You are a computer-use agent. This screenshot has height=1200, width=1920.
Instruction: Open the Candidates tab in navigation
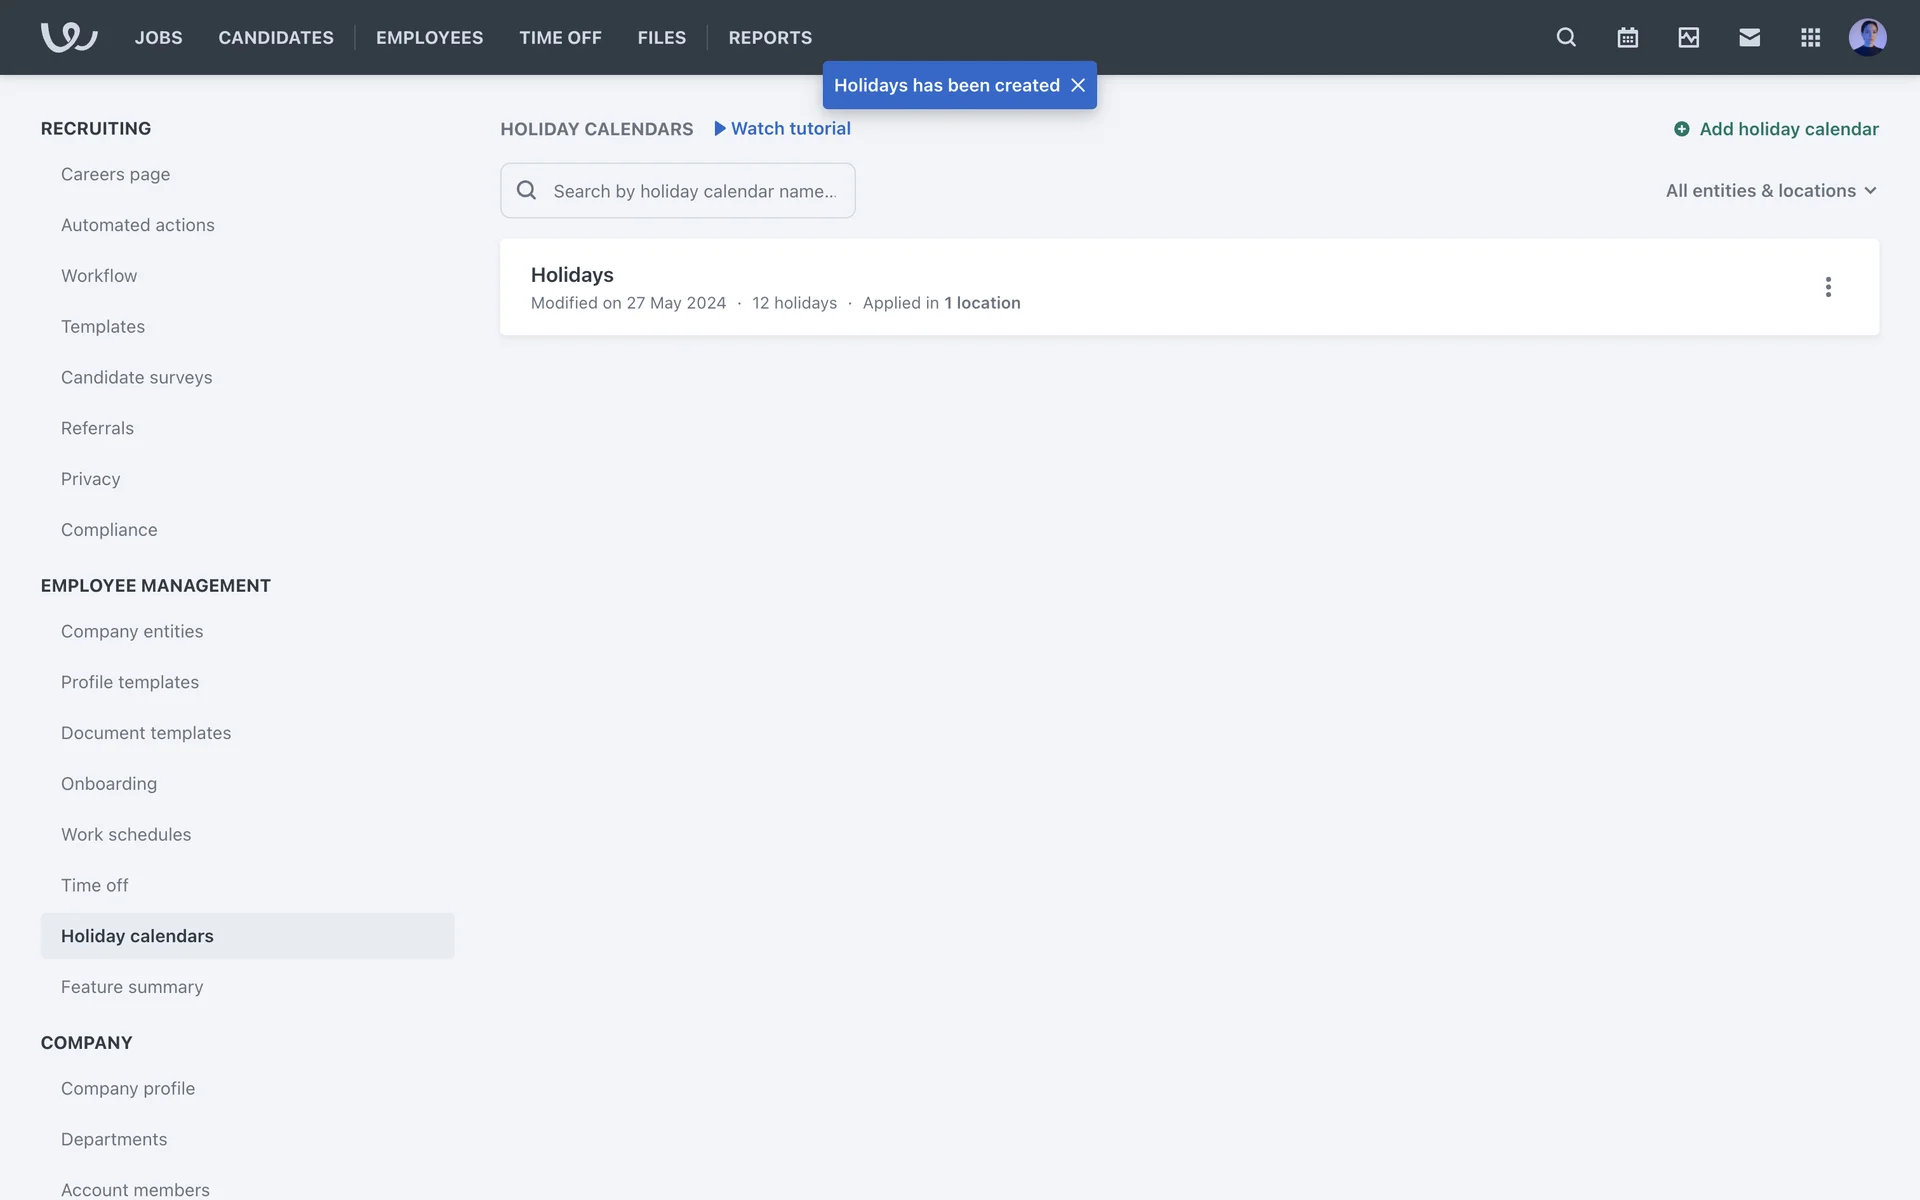(x=276, y=37)
